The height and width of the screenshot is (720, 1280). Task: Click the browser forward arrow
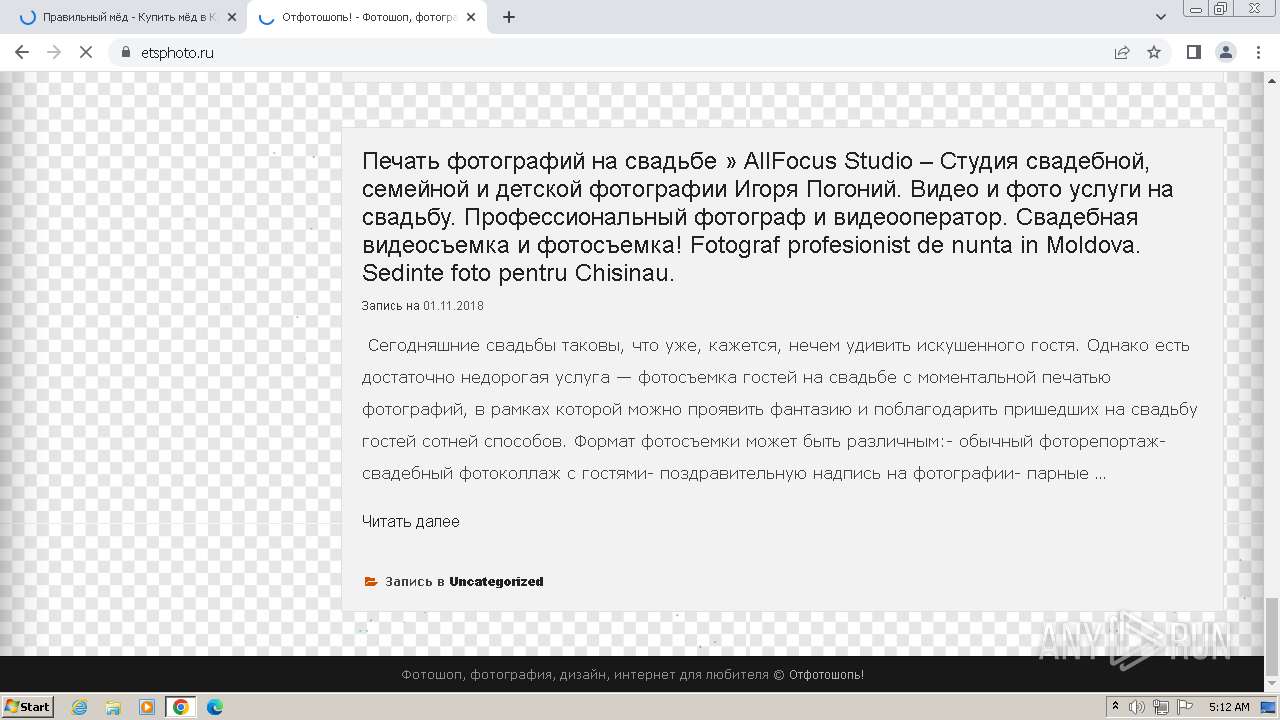54,52
